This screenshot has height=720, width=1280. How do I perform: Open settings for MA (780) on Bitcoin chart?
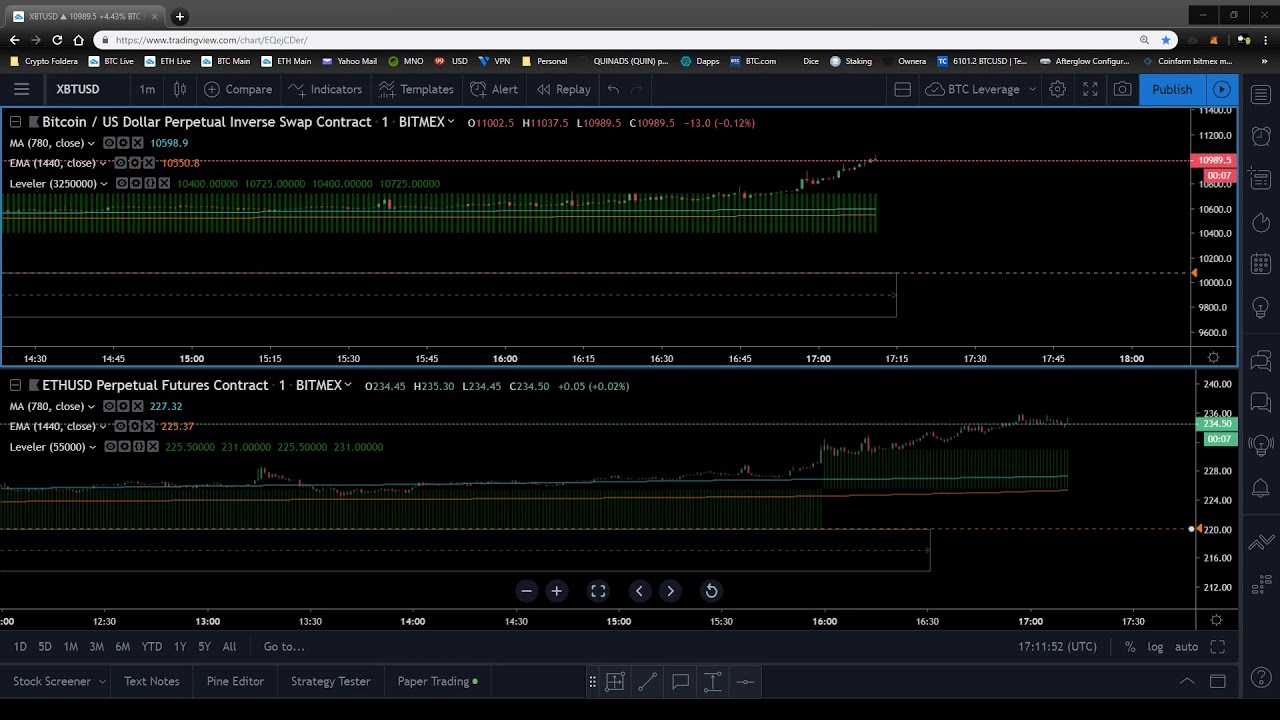click(x=123, y=143)
